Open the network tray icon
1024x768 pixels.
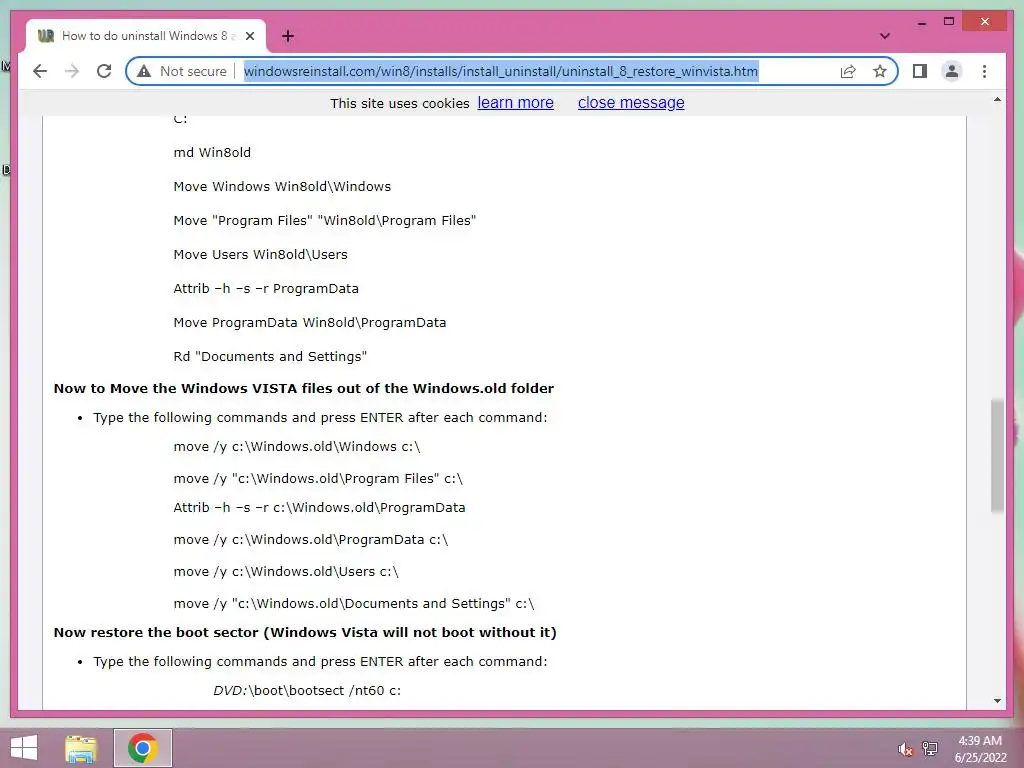coord(930,748)
